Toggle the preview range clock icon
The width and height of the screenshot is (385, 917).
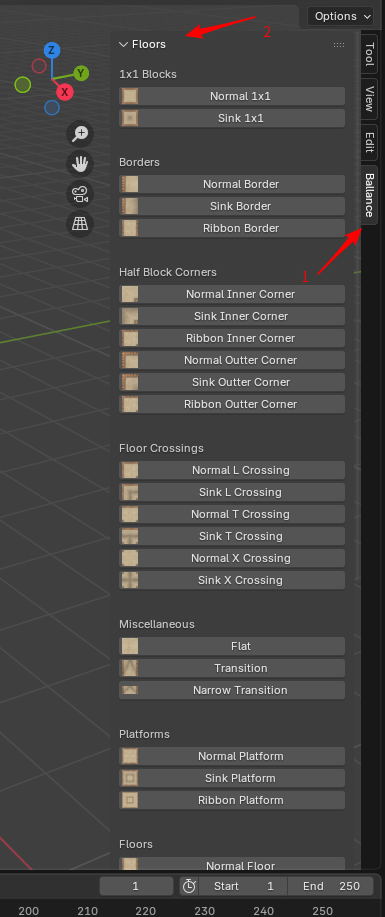click(188, 886)
